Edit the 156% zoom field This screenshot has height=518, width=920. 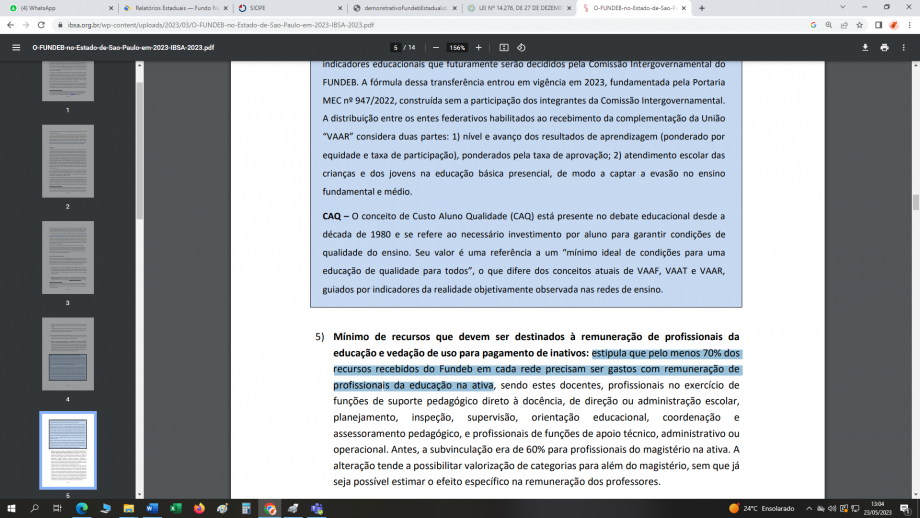point(457,48)
